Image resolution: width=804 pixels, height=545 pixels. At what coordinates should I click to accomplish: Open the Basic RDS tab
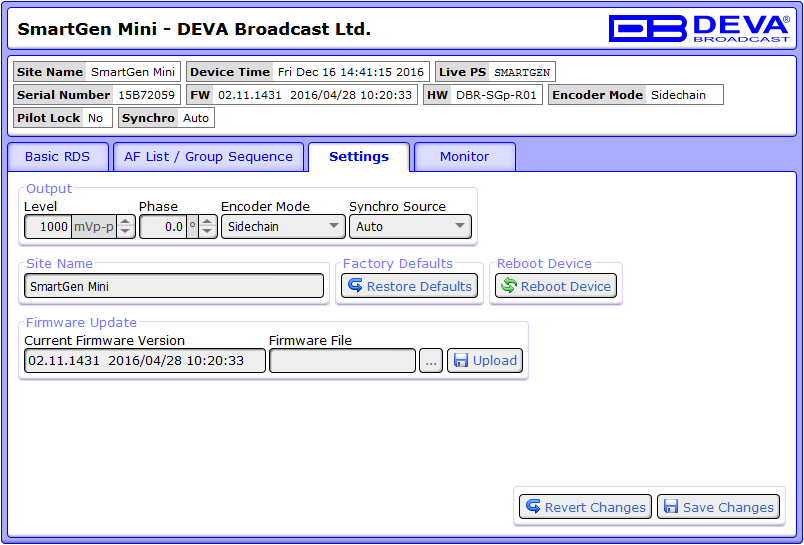pyautogui.click(x=57, y=157)
